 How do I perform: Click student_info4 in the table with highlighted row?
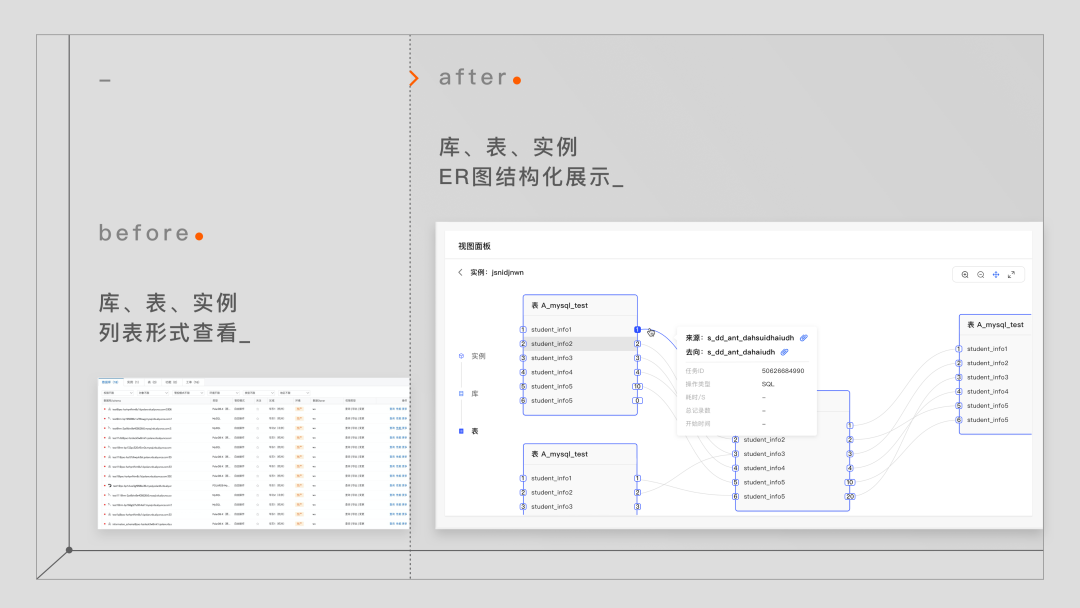tap(551, 373)
